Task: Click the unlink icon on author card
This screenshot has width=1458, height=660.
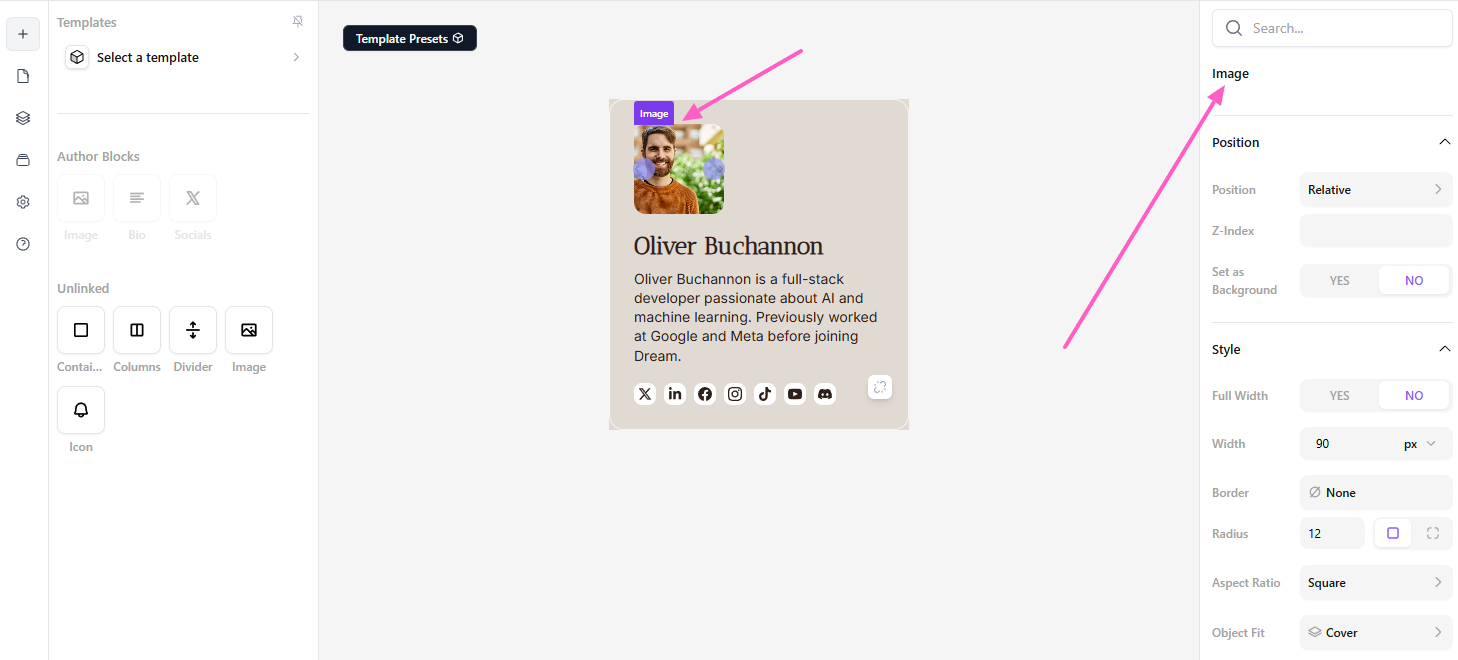Action: [x=880, y=387]
